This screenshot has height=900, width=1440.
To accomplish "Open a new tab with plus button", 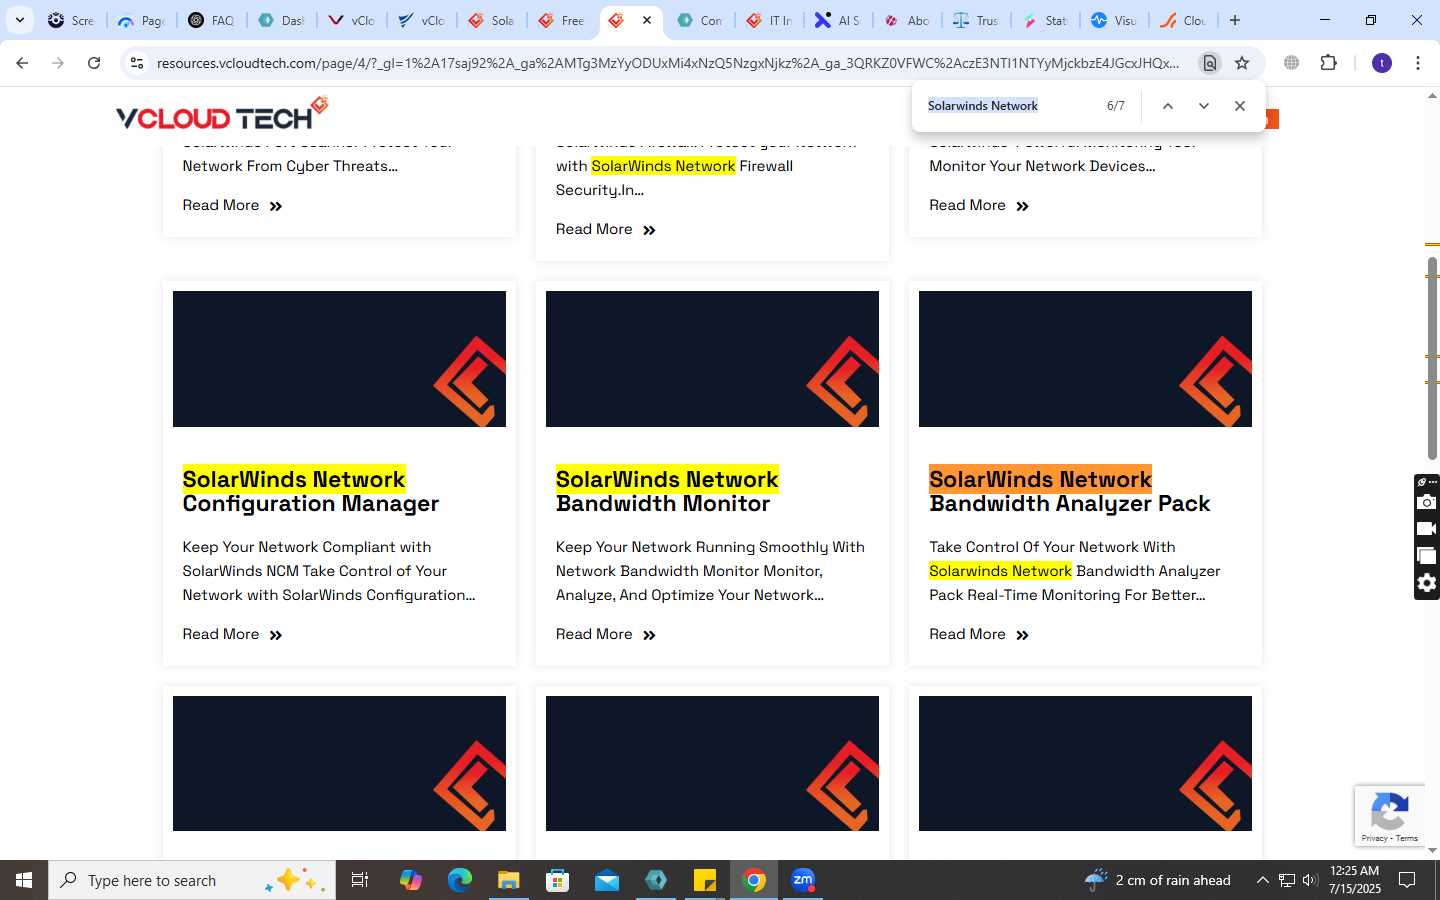I will pyautogui.click(x=1235, y=20).
